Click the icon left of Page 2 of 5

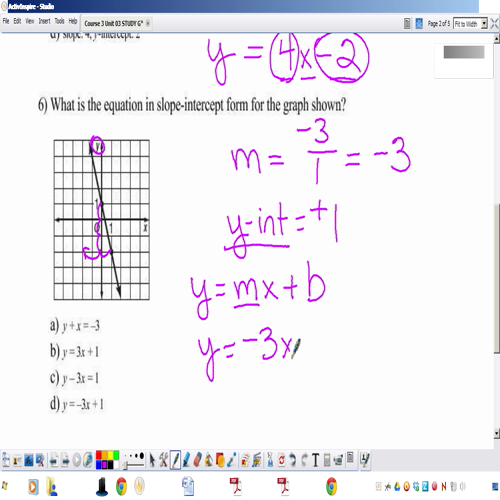point(419,23)
